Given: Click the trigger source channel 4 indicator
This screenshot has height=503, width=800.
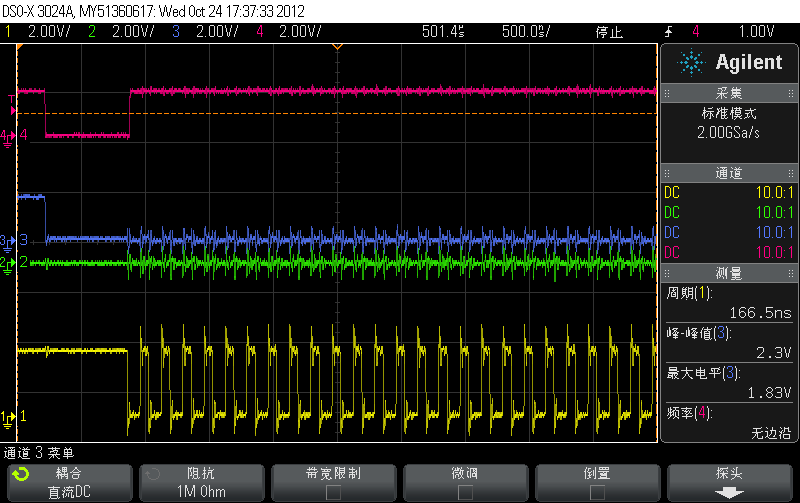Looking at the screenshot, I should point(696,32).
